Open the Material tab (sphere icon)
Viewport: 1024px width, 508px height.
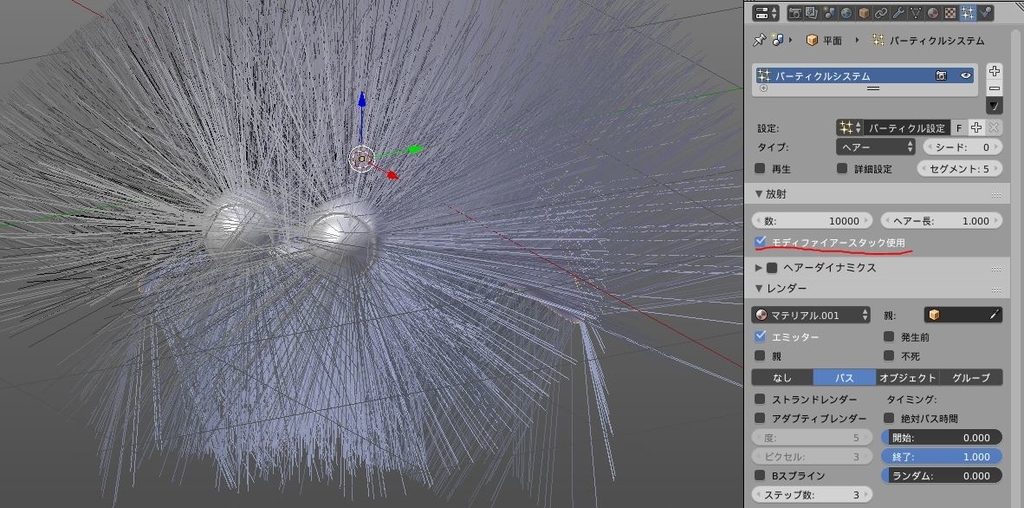(933, 13)
